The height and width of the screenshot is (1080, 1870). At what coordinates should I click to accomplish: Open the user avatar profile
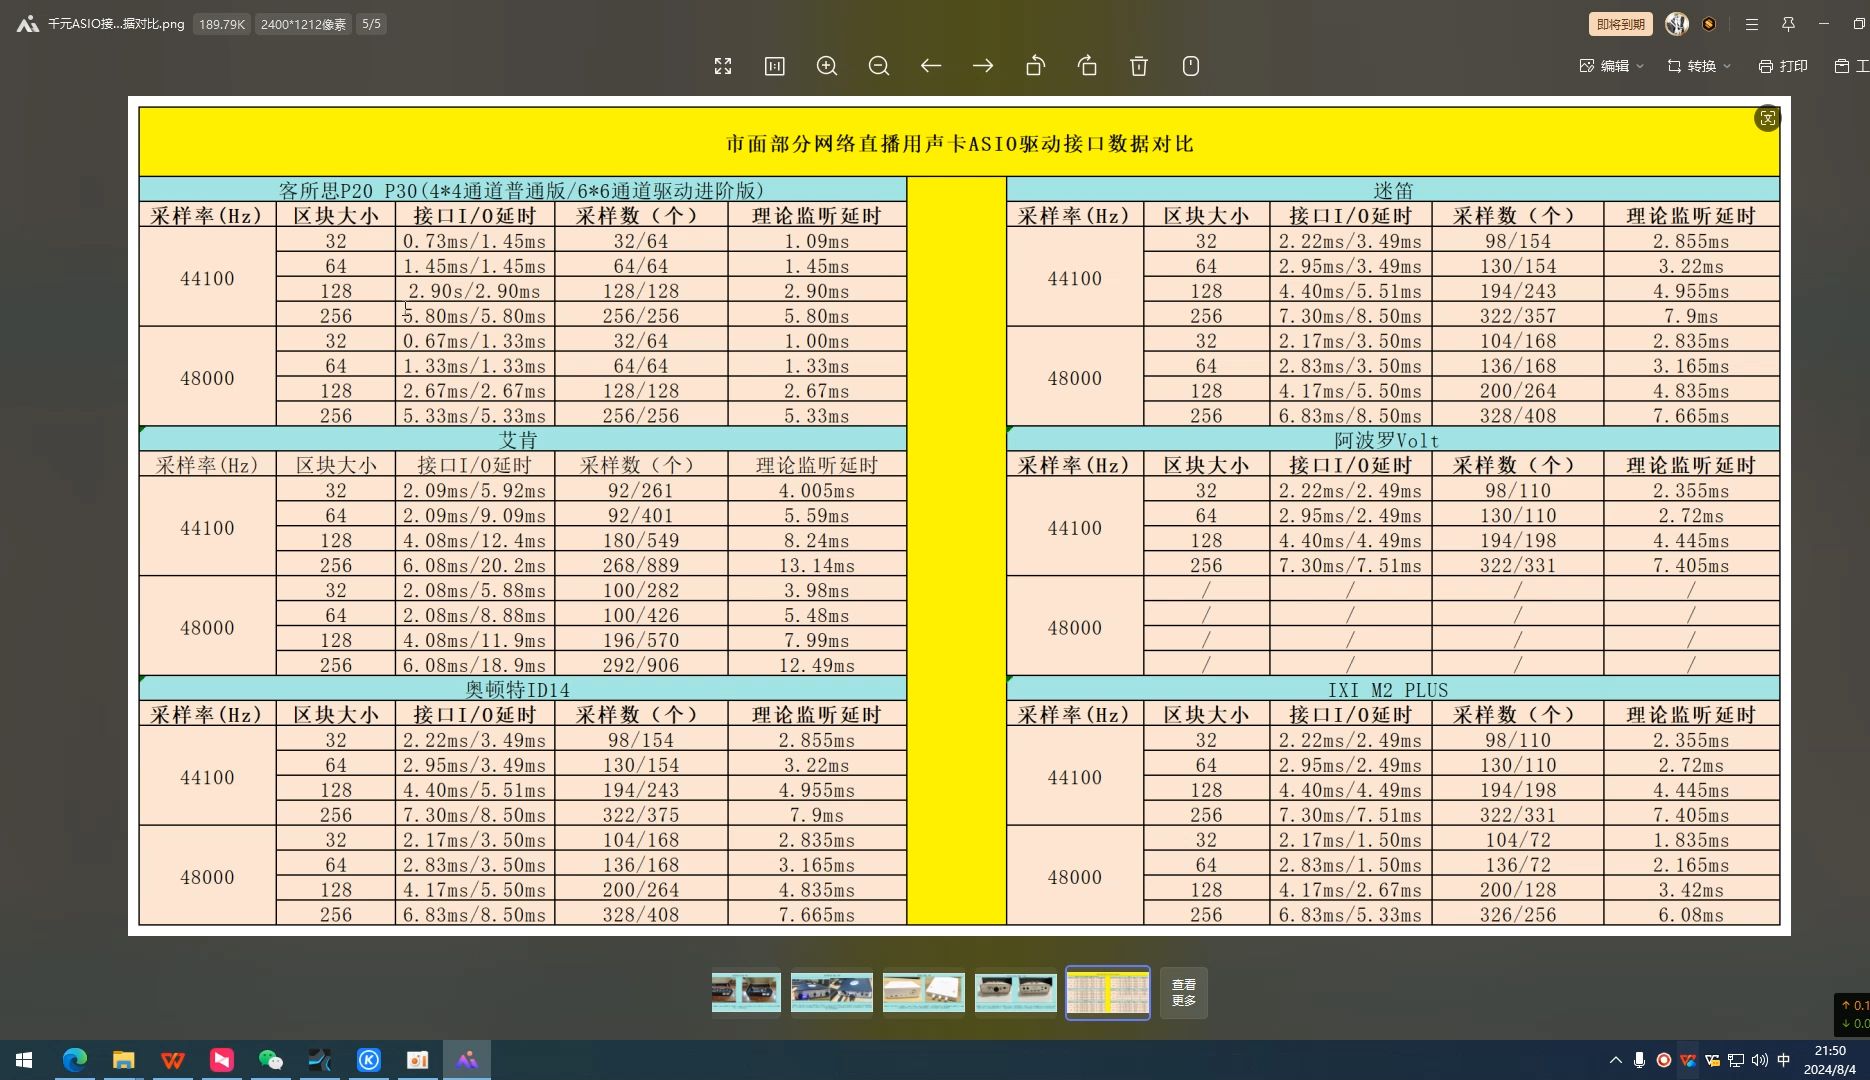click(1677, 24)
